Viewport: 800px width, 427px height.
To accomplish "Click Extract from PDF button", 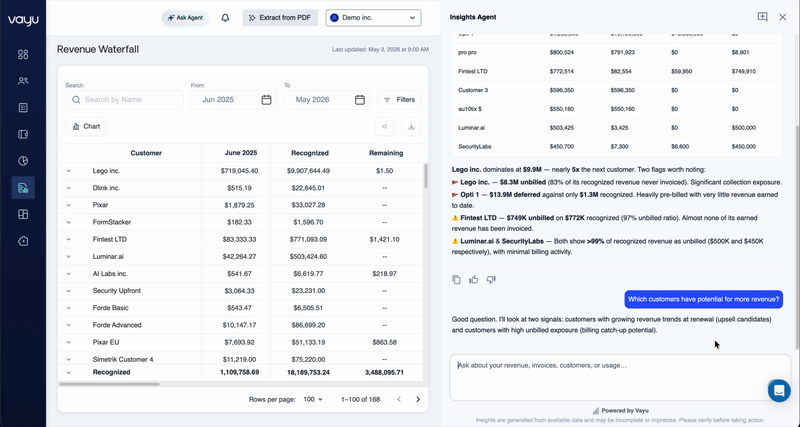I will pyautogui.click(x=280, y=18).
